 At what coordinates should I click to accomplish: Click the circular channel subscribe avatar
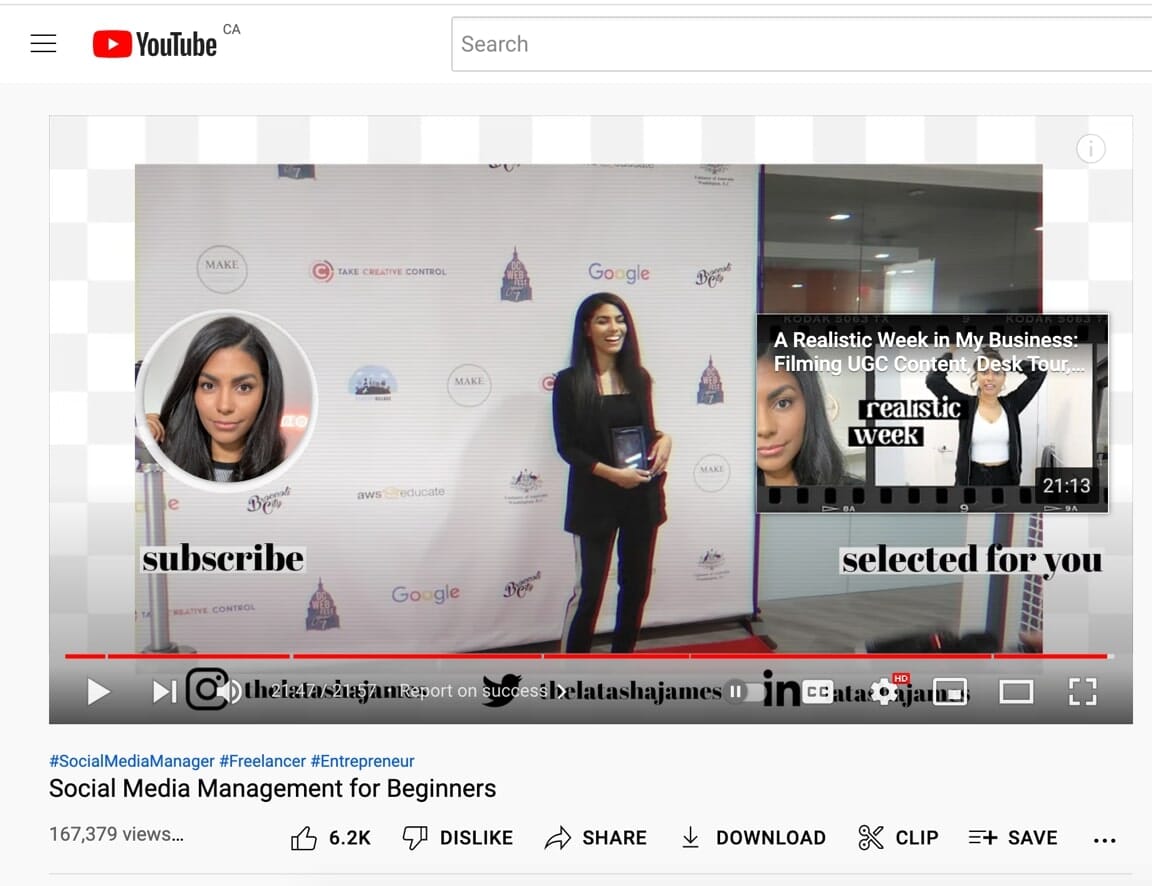pos(226,399)
